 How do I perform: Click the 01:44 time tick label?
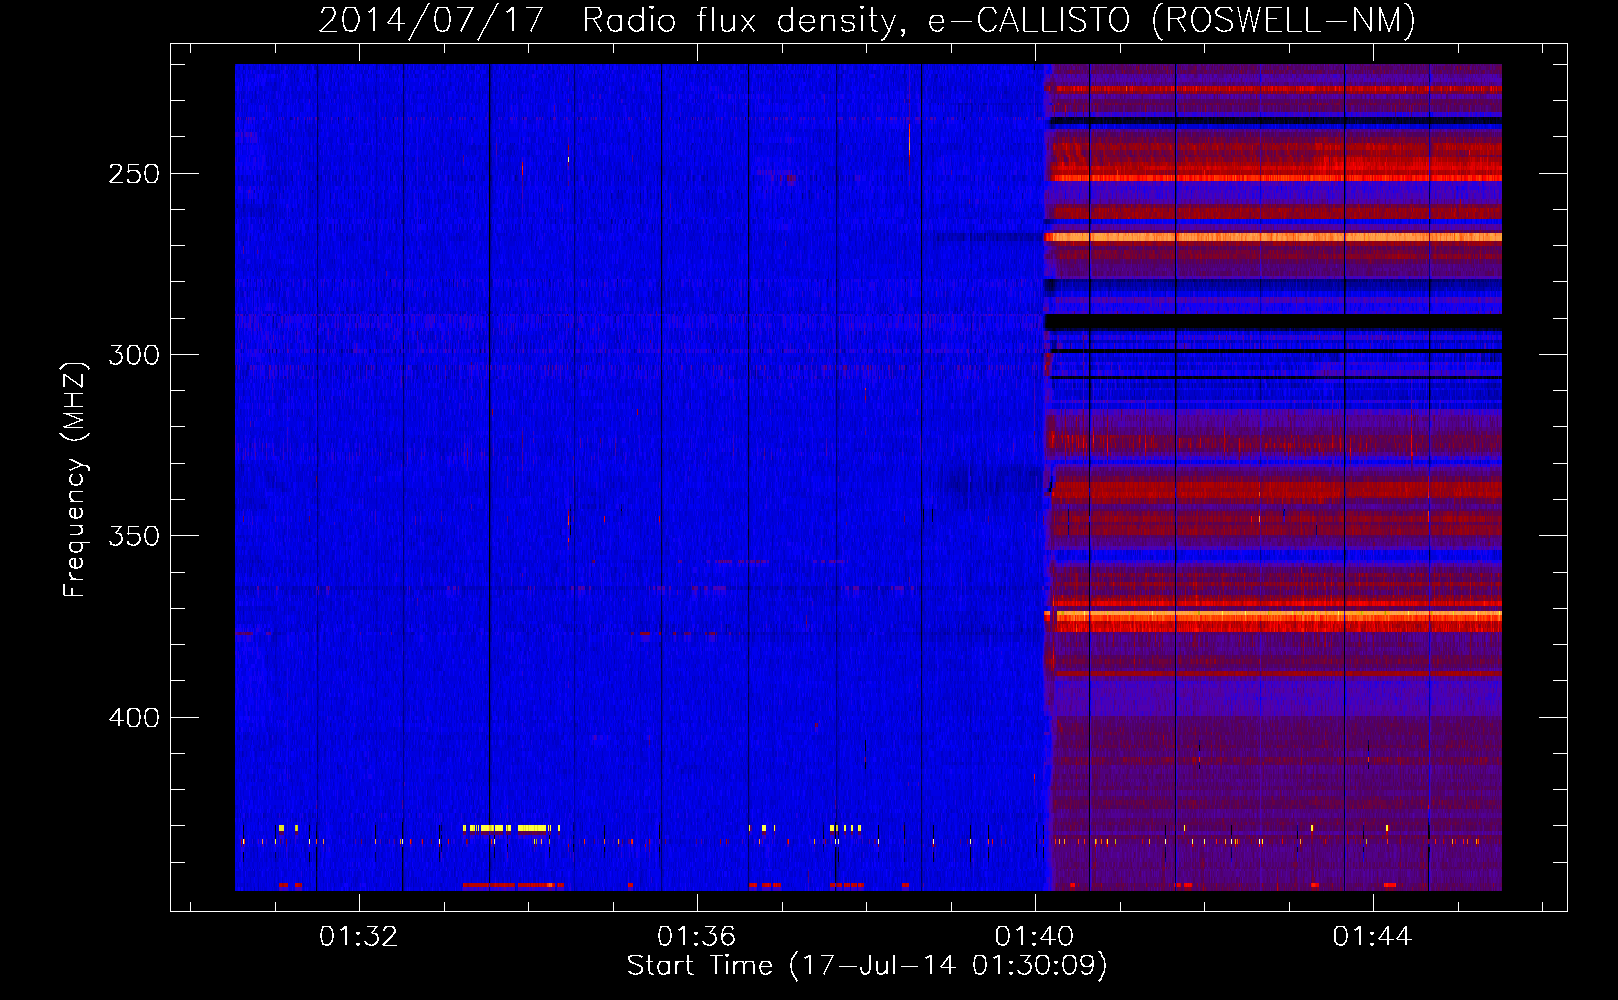pyautogui.click(x=1372, y=936)
